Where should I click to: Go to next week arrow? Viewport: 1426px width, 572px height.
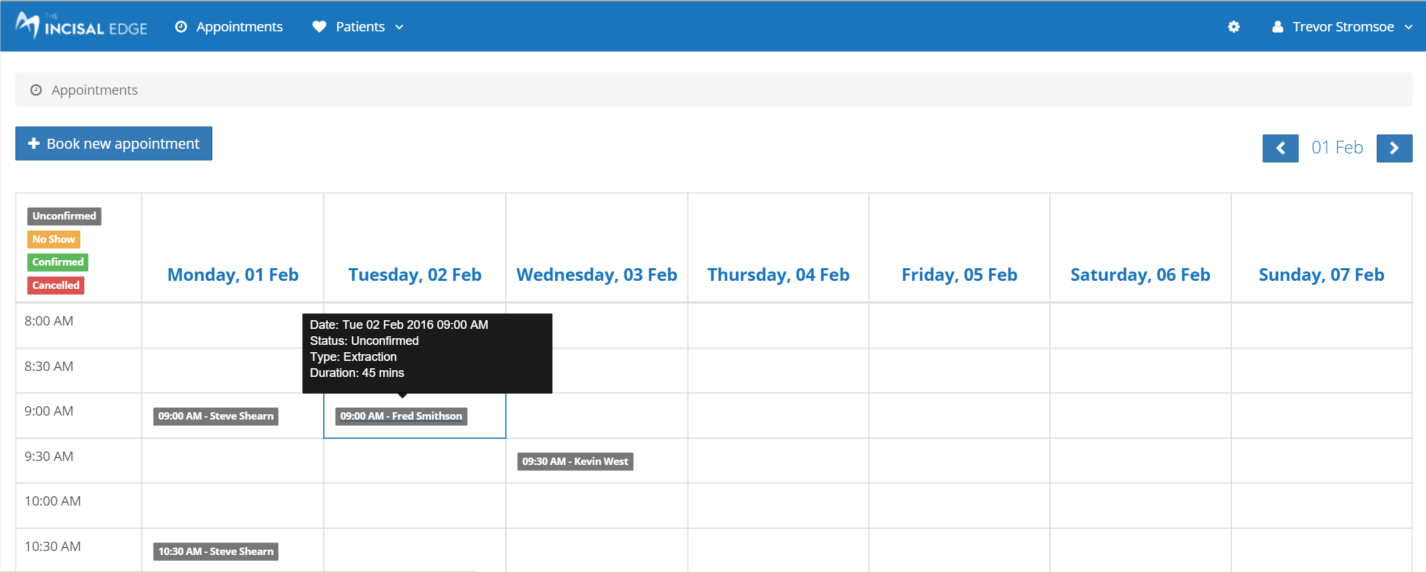click(1394, 148)
